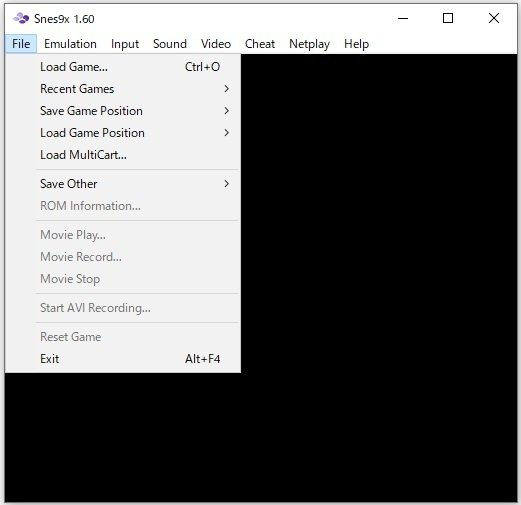Open the Emulation menu
The height and width of the screenshot is (505, 521).
tap(70, 44)
